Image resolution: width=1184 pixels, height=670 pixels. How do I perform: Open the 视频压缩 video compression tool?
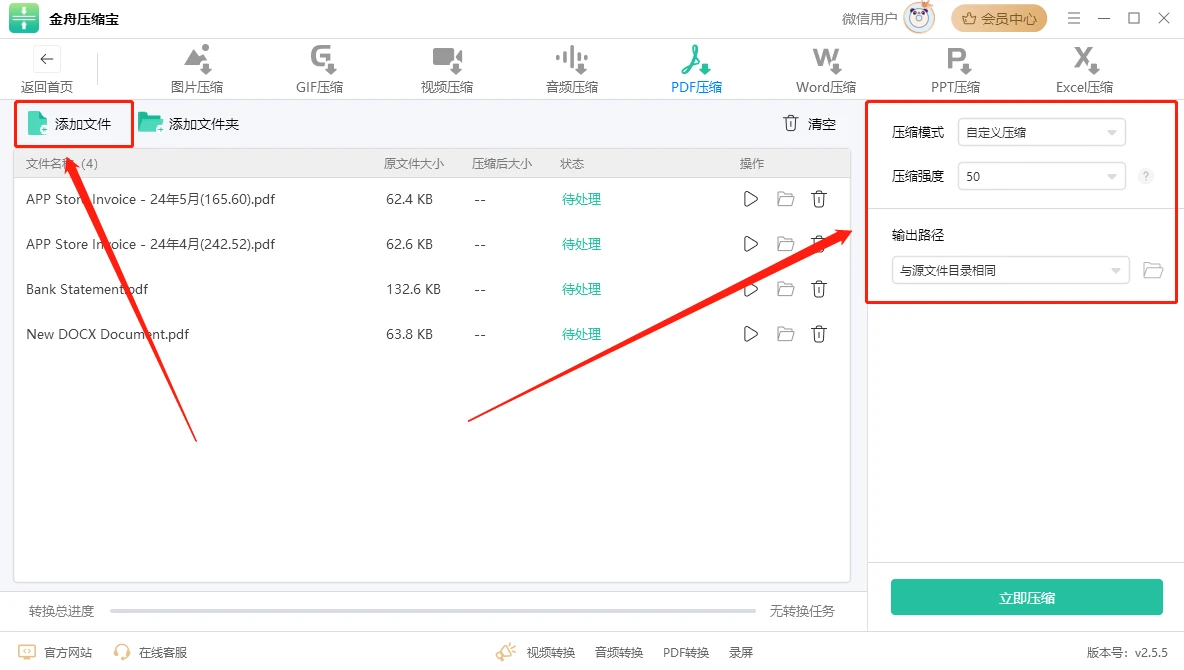coord(447,69)
